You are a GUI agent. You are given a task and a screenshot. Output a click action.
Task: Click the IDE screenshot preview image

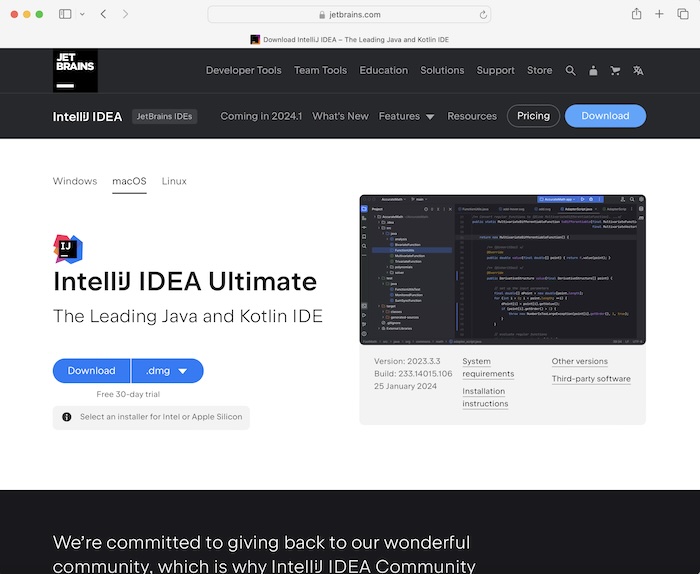click(503, 270)
